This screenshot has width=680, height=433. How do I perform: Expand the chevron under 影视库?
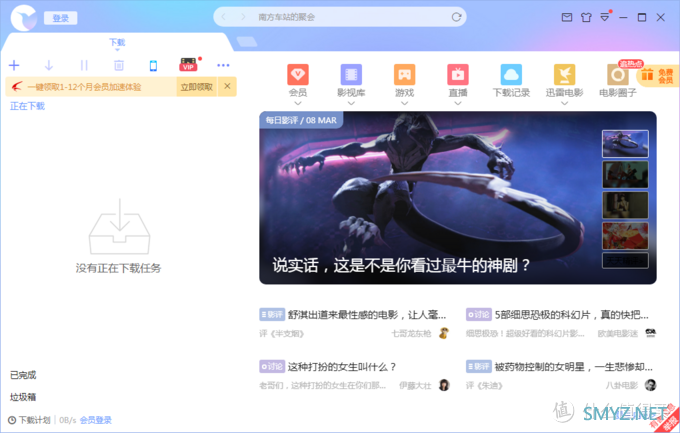[351, 103]
